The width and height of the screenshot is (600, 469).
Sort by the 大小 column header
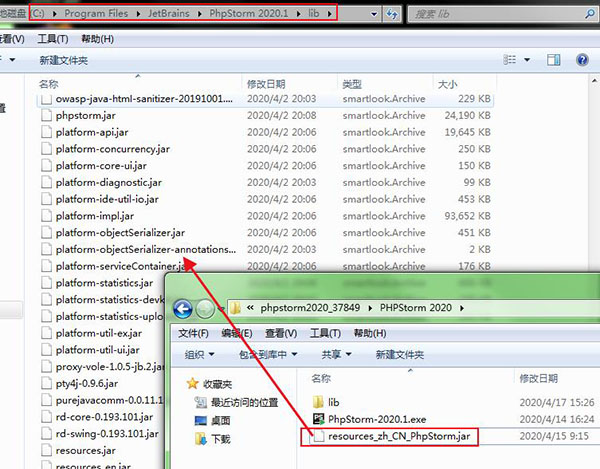click(x=447, y=84)
